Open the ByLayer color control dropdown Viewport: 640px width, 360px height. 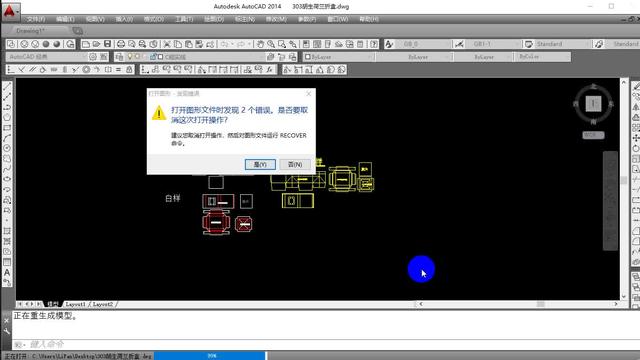tap(338, 57)
